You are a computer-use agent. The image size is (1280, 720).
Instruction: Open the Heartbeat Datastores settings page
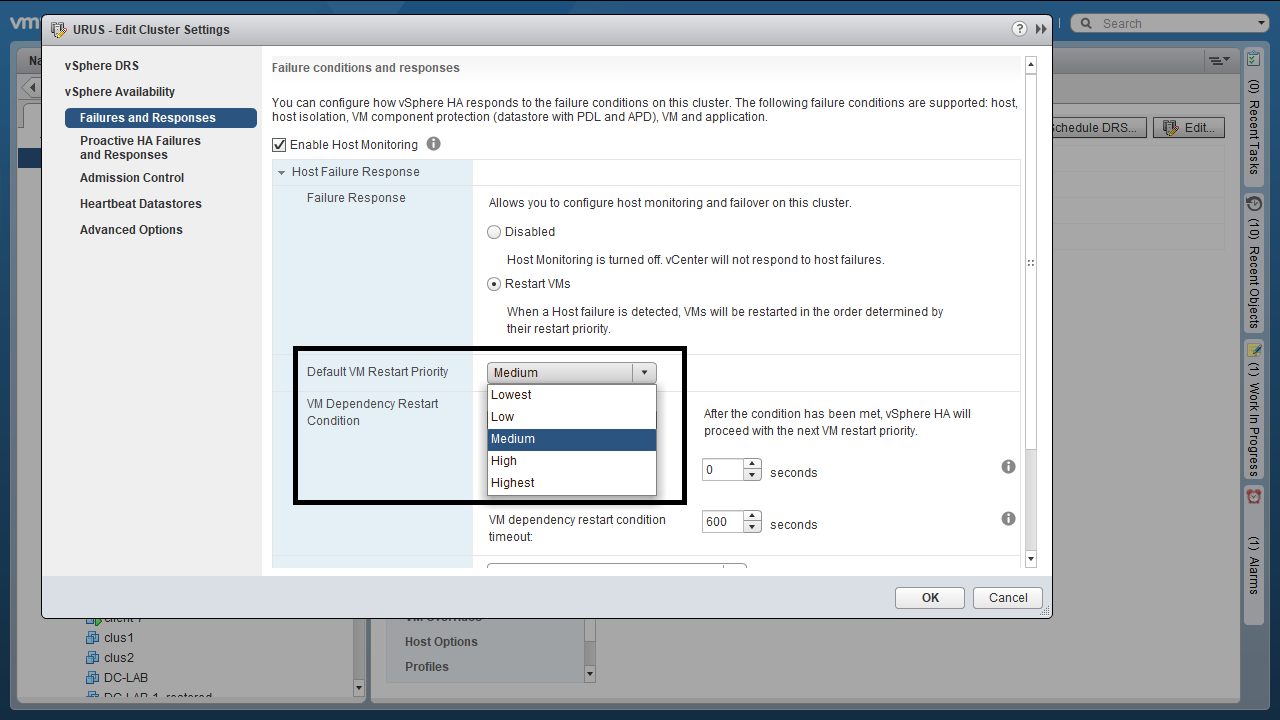141,204
